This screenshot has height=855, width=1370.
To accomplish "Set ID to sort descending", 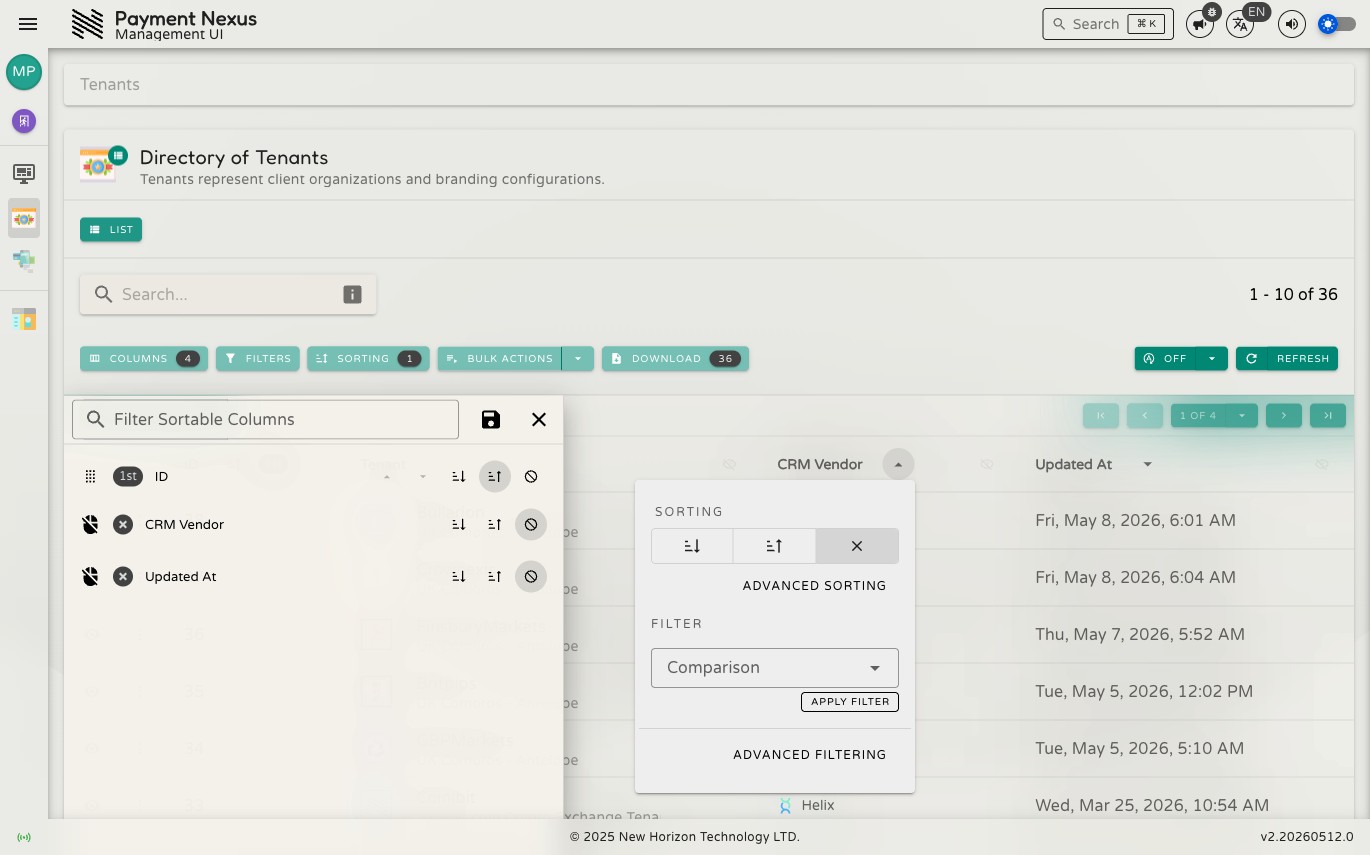I will tap(459, 477).
